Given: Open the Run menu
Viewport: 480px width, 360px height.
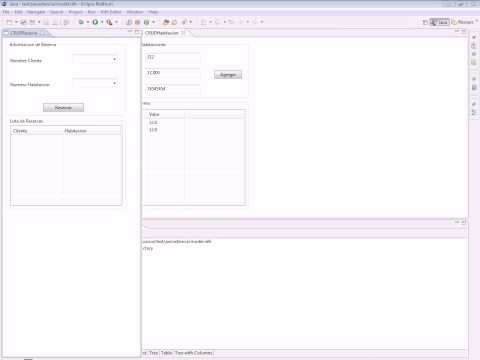Looking at the screenshot, I should (92, 12).
